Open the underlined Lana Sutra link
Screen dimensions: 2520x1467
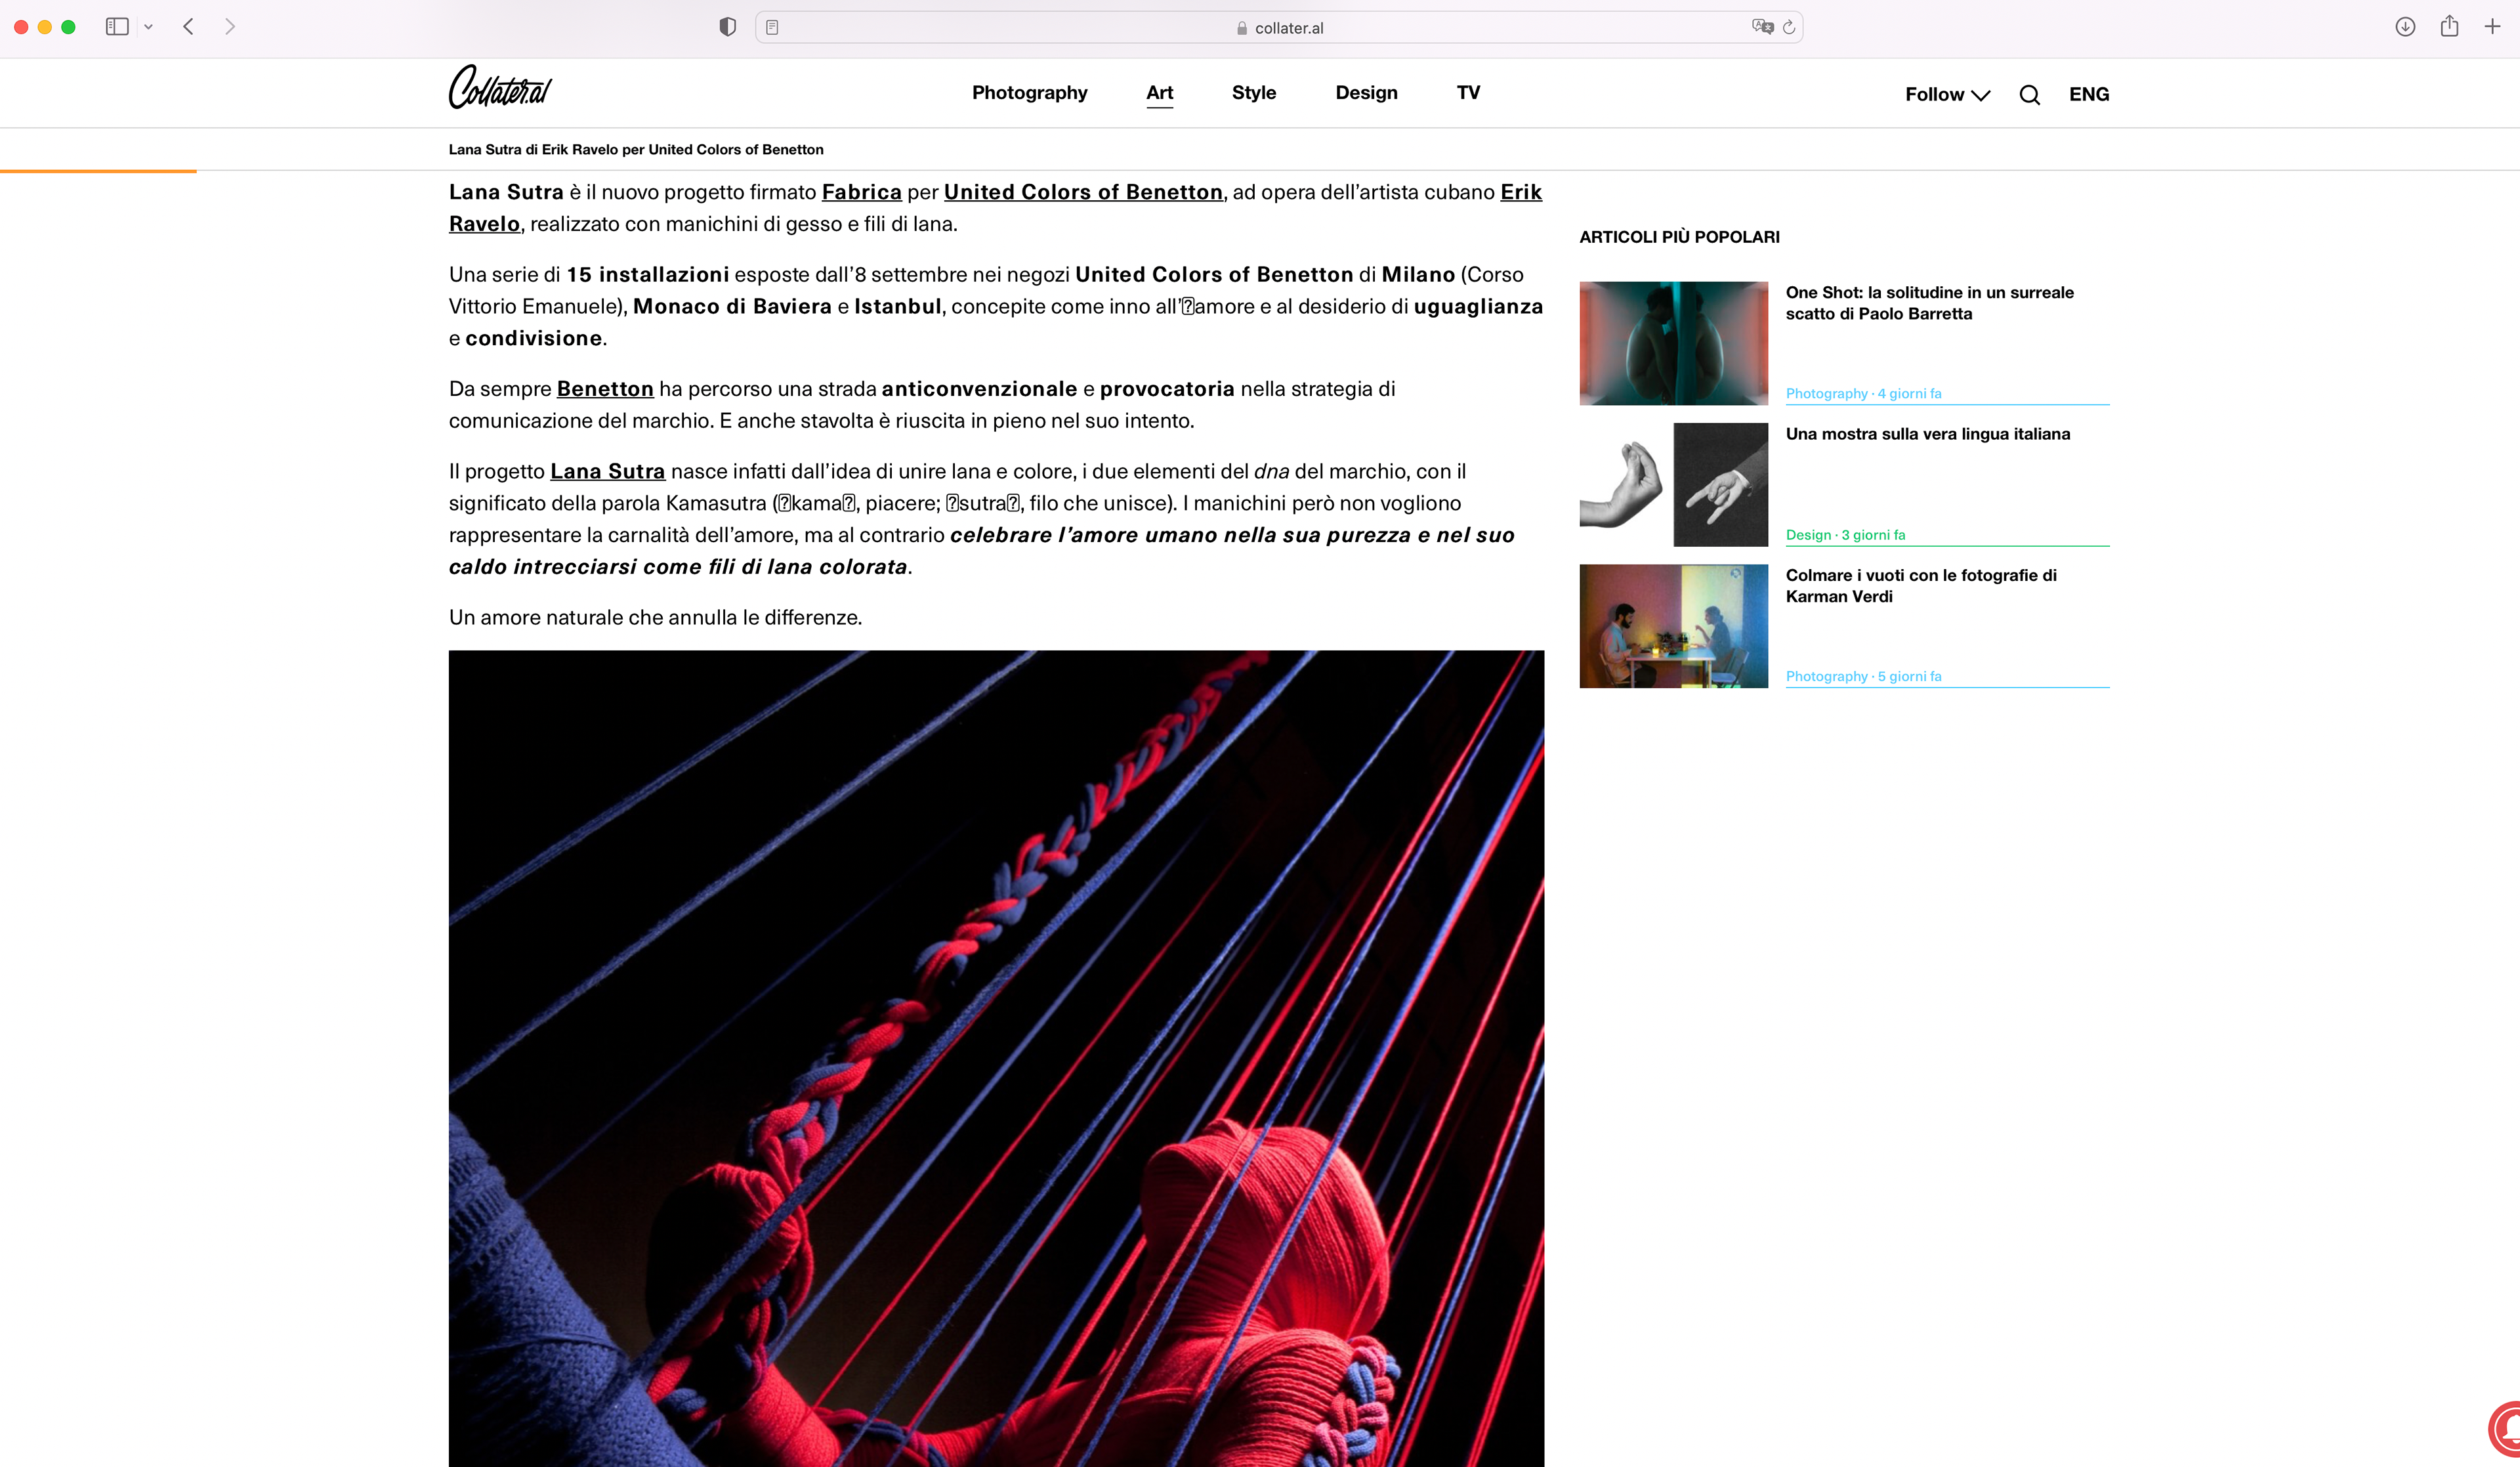(x=607, y=471)
